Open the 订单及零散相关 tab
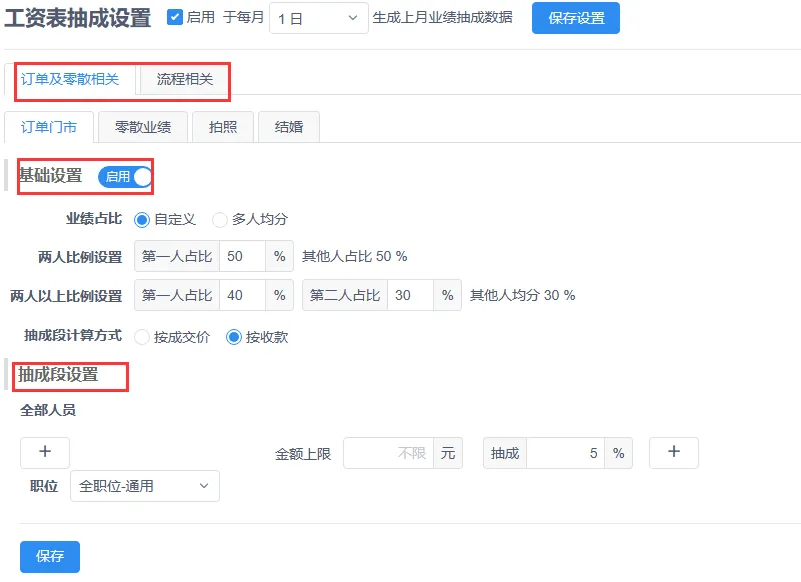The height and width of the screenshot is (582, 801). point(70,79)
